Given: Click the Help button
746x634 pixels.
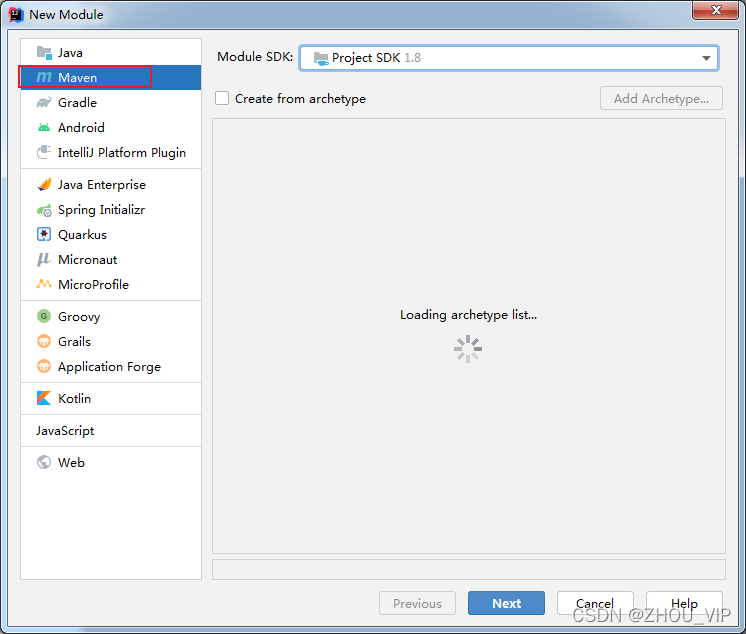Looking at the screenshot, I should click(684, 603).
